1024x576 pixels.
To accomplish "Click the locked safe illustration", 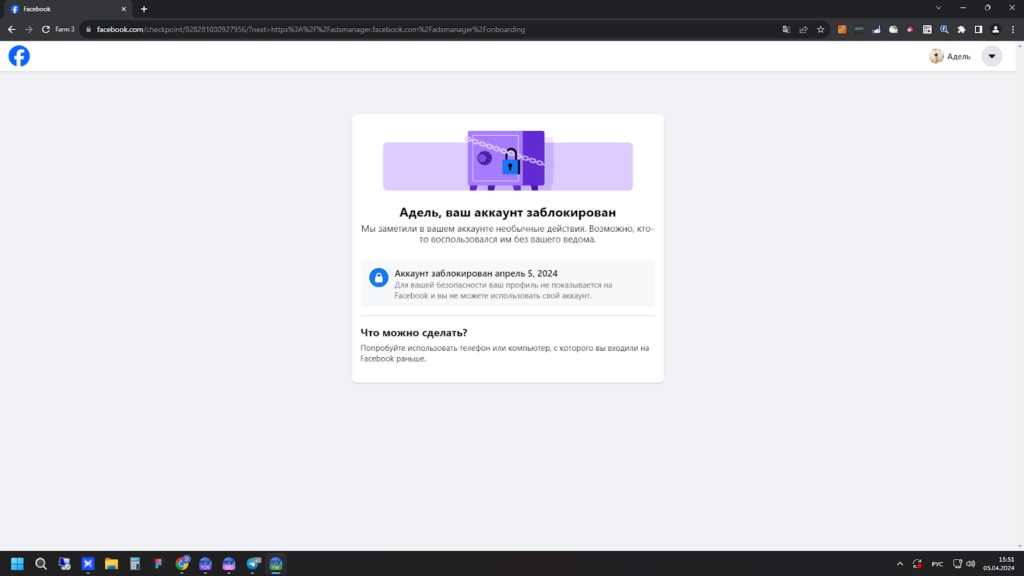I will pyautogui.click(x=507, y=161).
